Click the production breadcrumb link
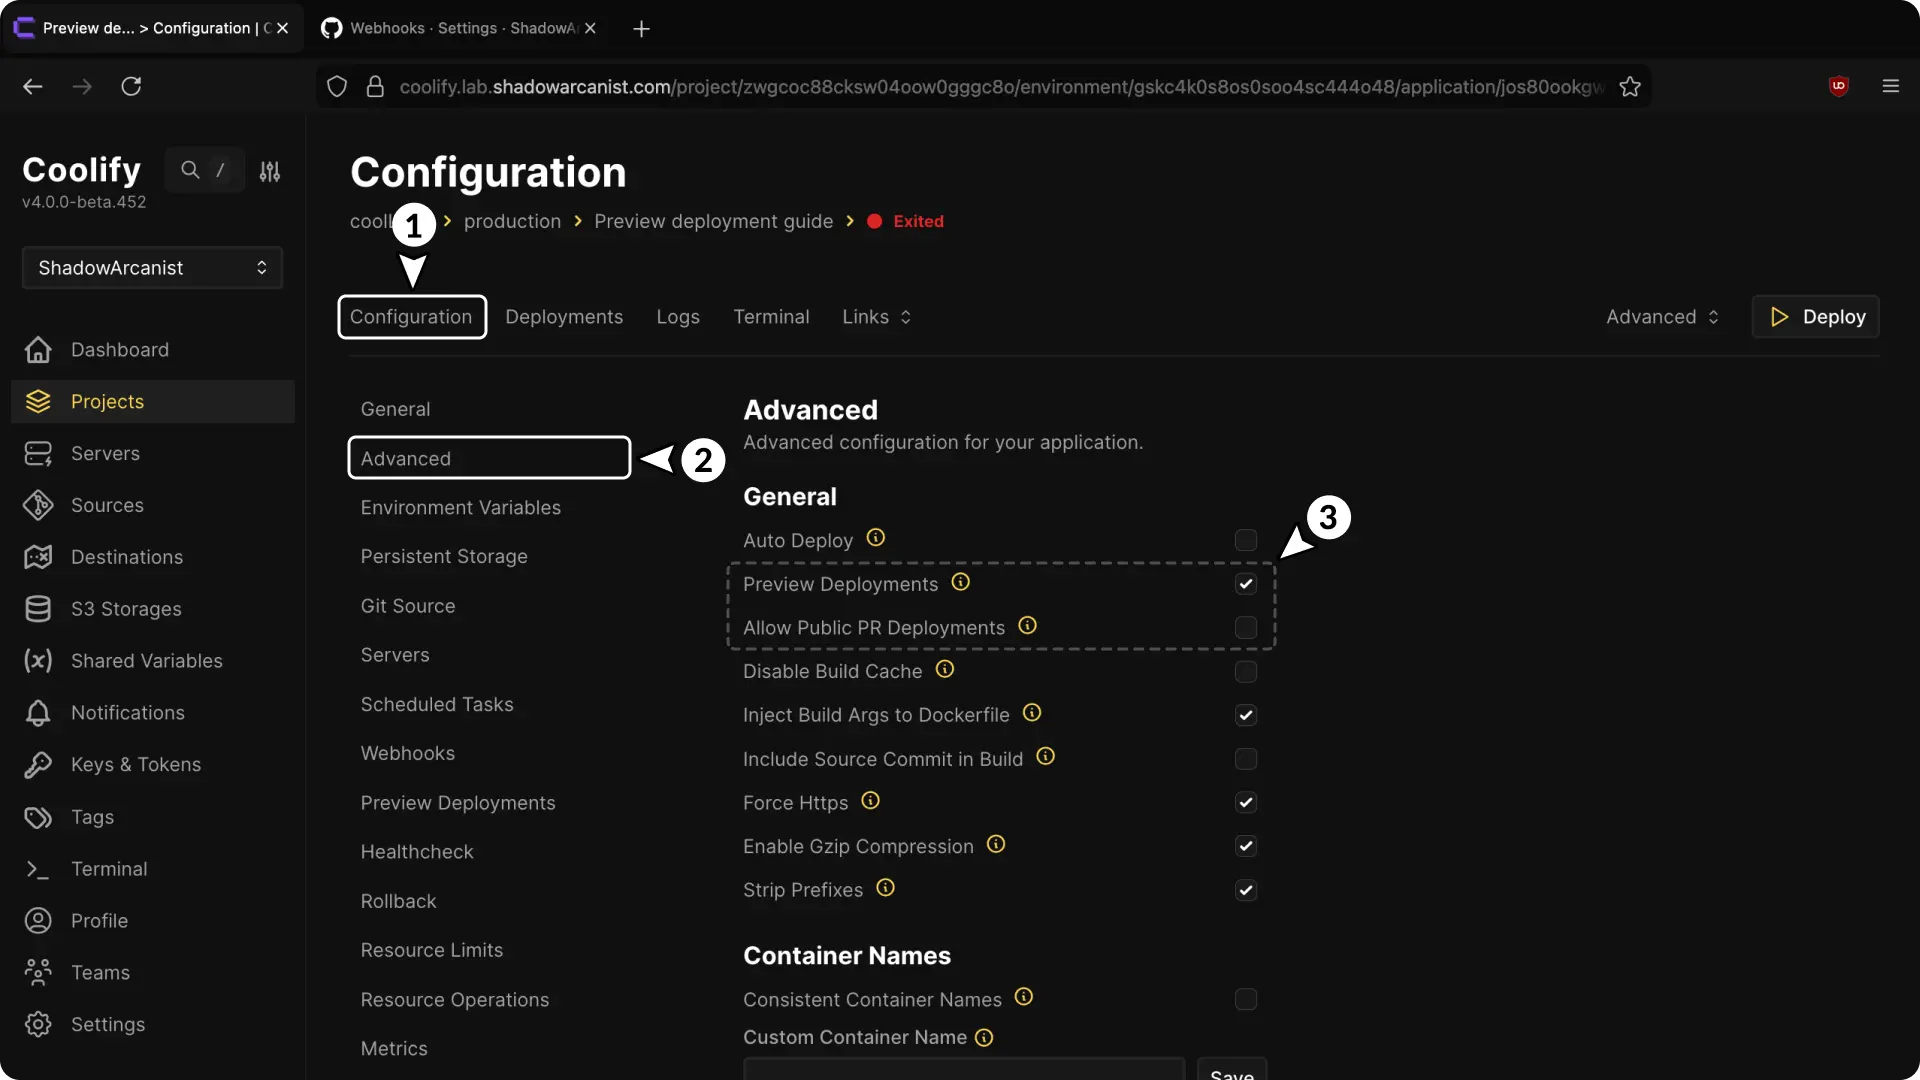Screen dimensions: 1920x1080 click(512, 221)
